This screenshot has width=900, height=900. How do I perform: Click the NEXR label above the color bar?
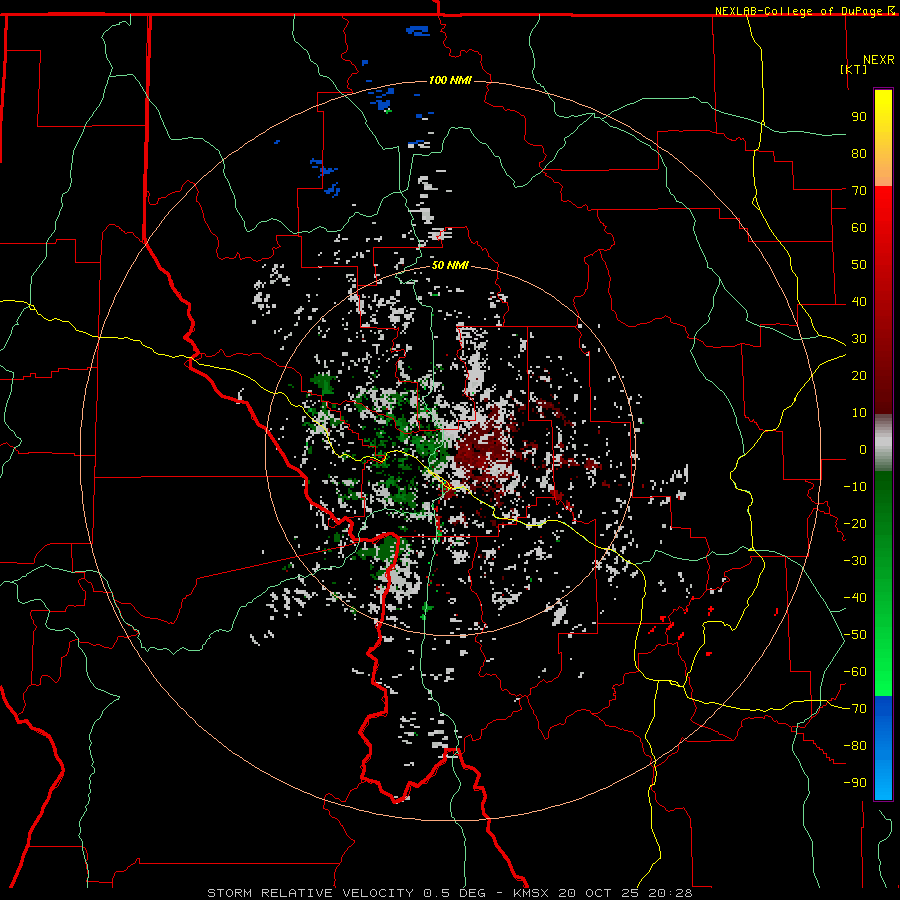pos(878,59)
